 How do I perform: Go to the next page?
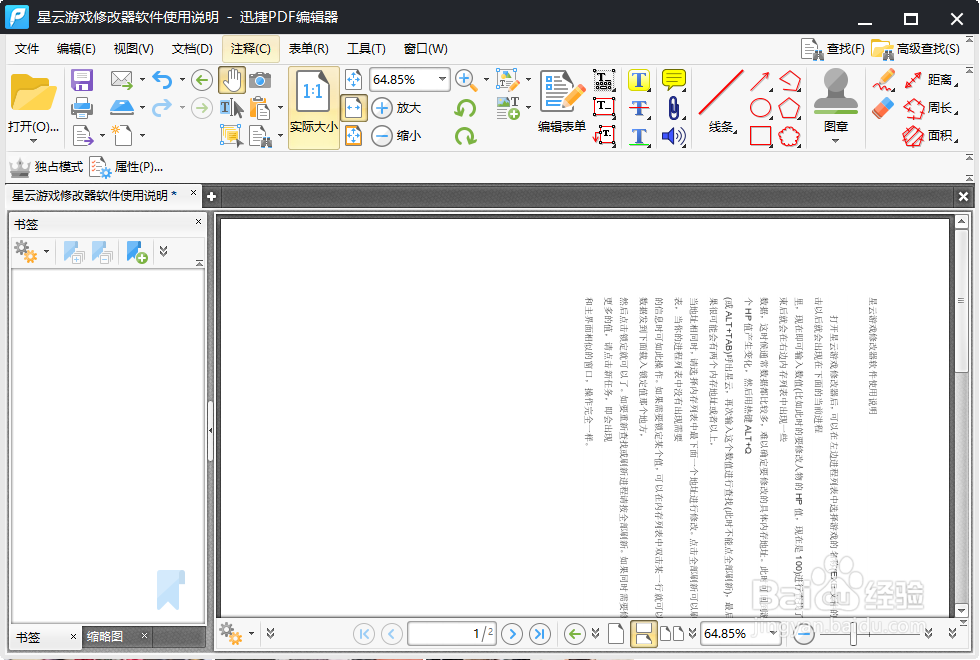tap(512, 634)
